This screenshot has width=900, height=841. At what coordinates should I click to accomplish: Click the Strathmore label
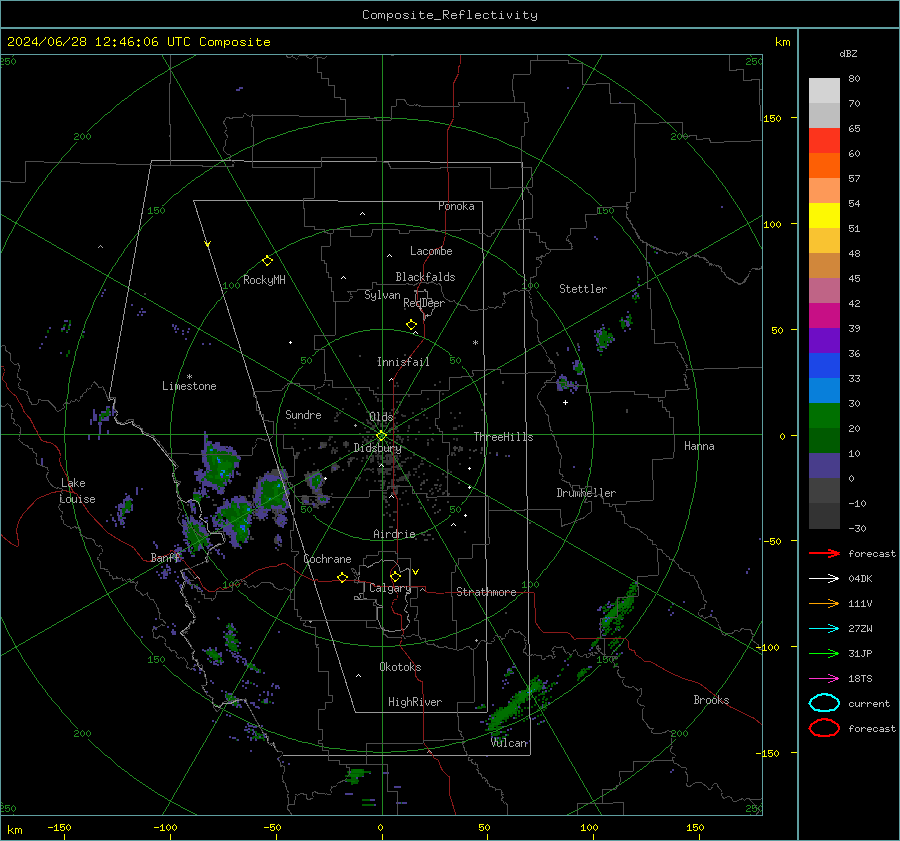[486, 592]
